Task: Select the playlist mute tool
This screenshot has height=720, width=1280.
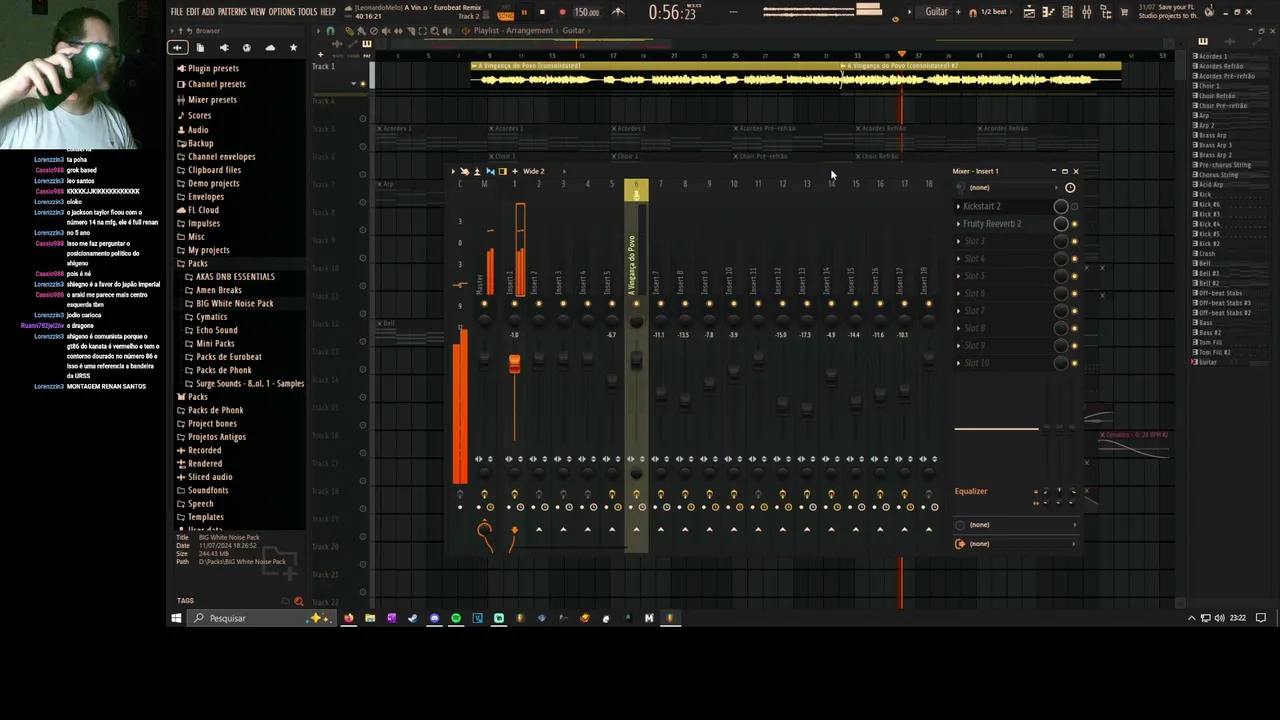Action: coord(384,31)
